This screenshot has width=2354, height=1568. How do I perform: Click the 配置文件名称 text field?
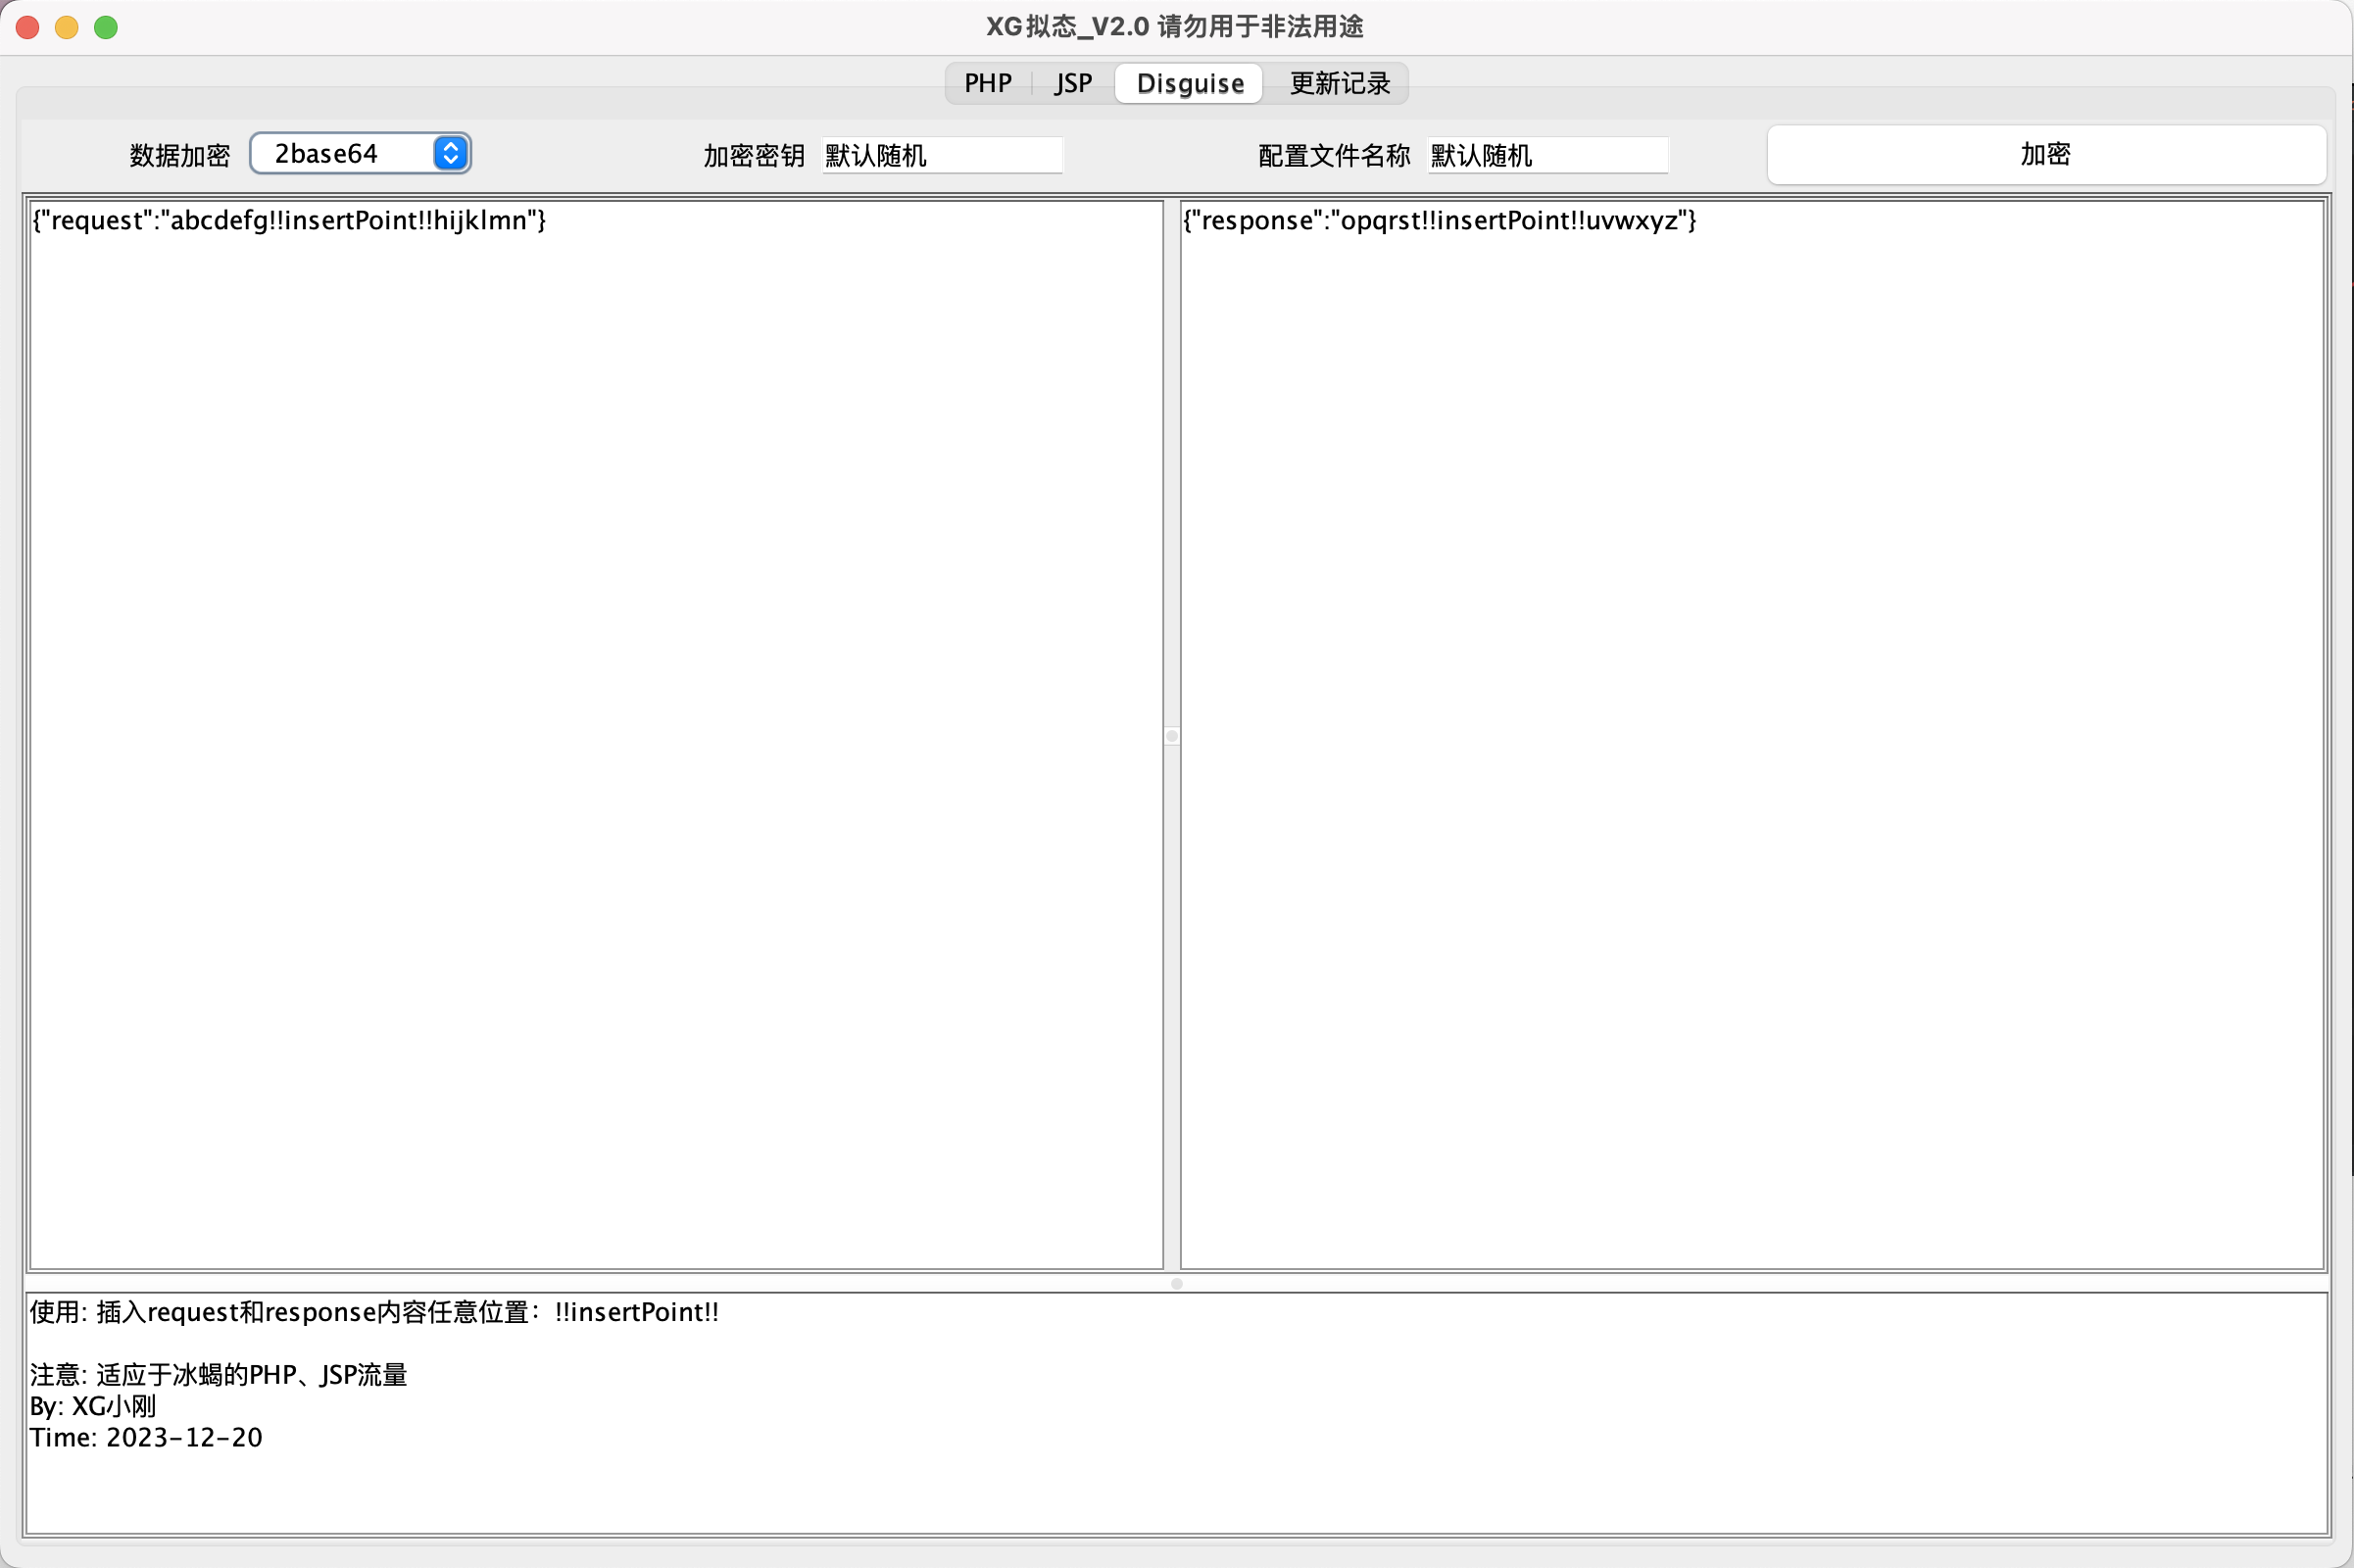point(1546,155)
